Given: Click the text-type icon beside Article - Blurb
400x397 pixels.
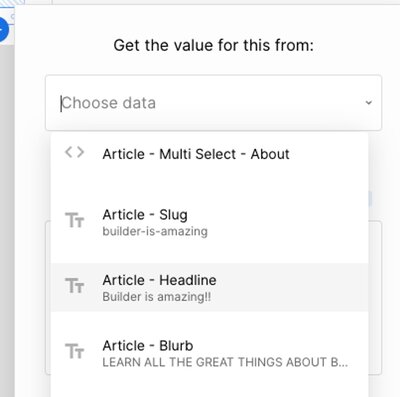Looking at the screenshot, I should [x=74, y=351].
